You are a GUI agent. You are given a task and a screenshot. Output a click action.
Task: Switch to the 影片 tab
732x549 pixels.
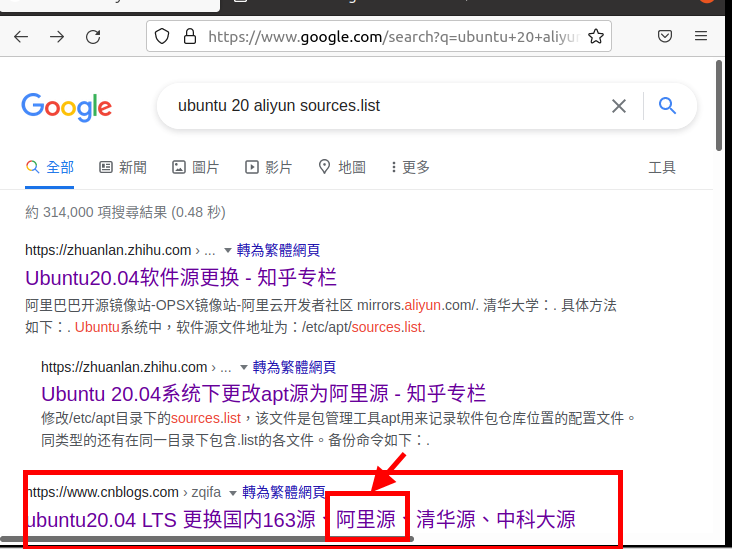click(x=269, y=167)
